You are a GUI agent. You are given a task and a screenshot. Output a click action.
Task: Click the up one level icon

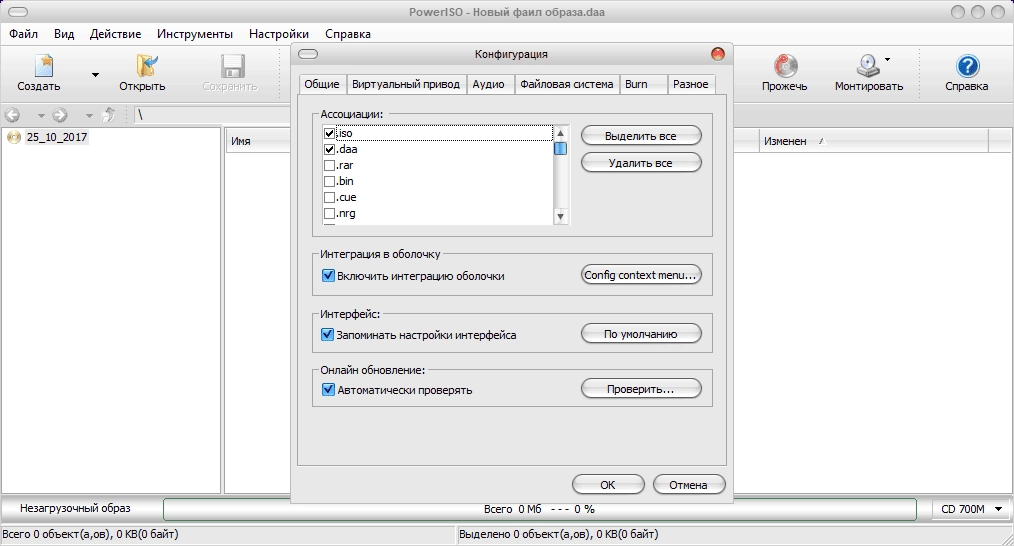(x=109, y=115)
